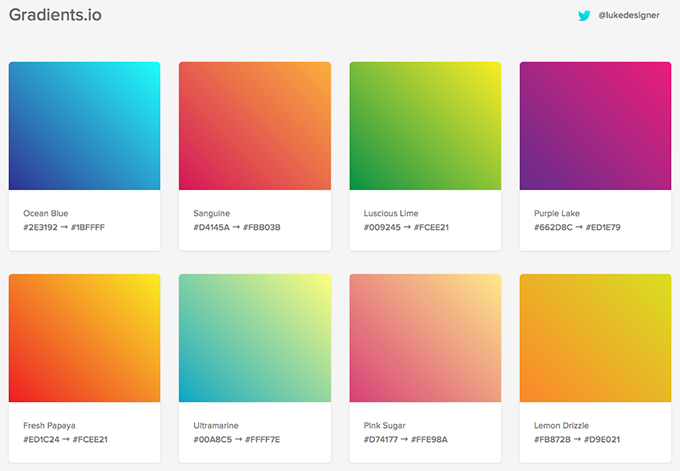680x471 pixels.
Task: Click the Luscious Lime name label
Action: point(391,213)
